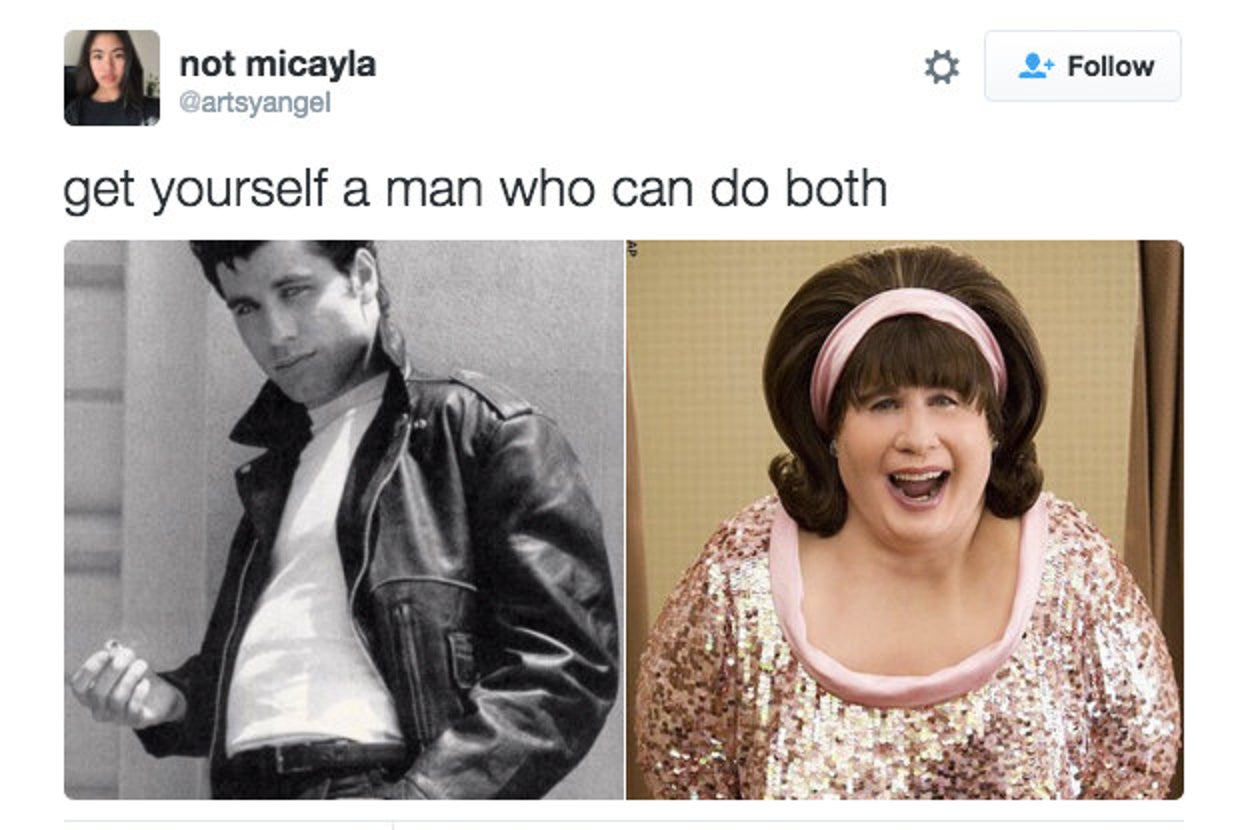Click the "Follow" text label
Image resolution: width=1250 pixels, height=830 pixels.
[1111, 66]
